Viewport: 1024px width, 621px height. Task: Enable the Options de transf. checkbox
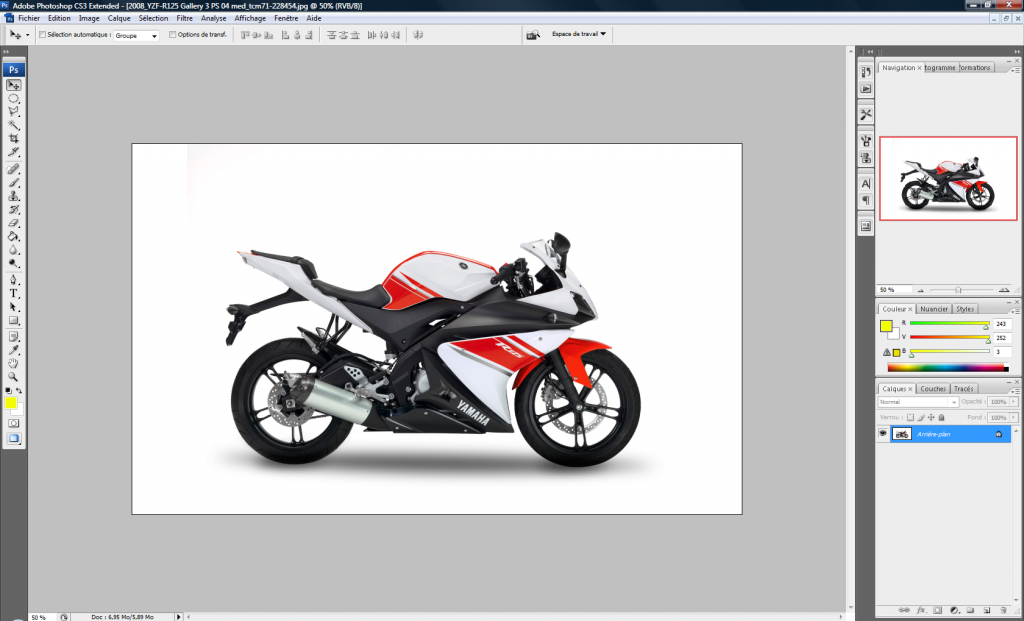pos(172,35)
